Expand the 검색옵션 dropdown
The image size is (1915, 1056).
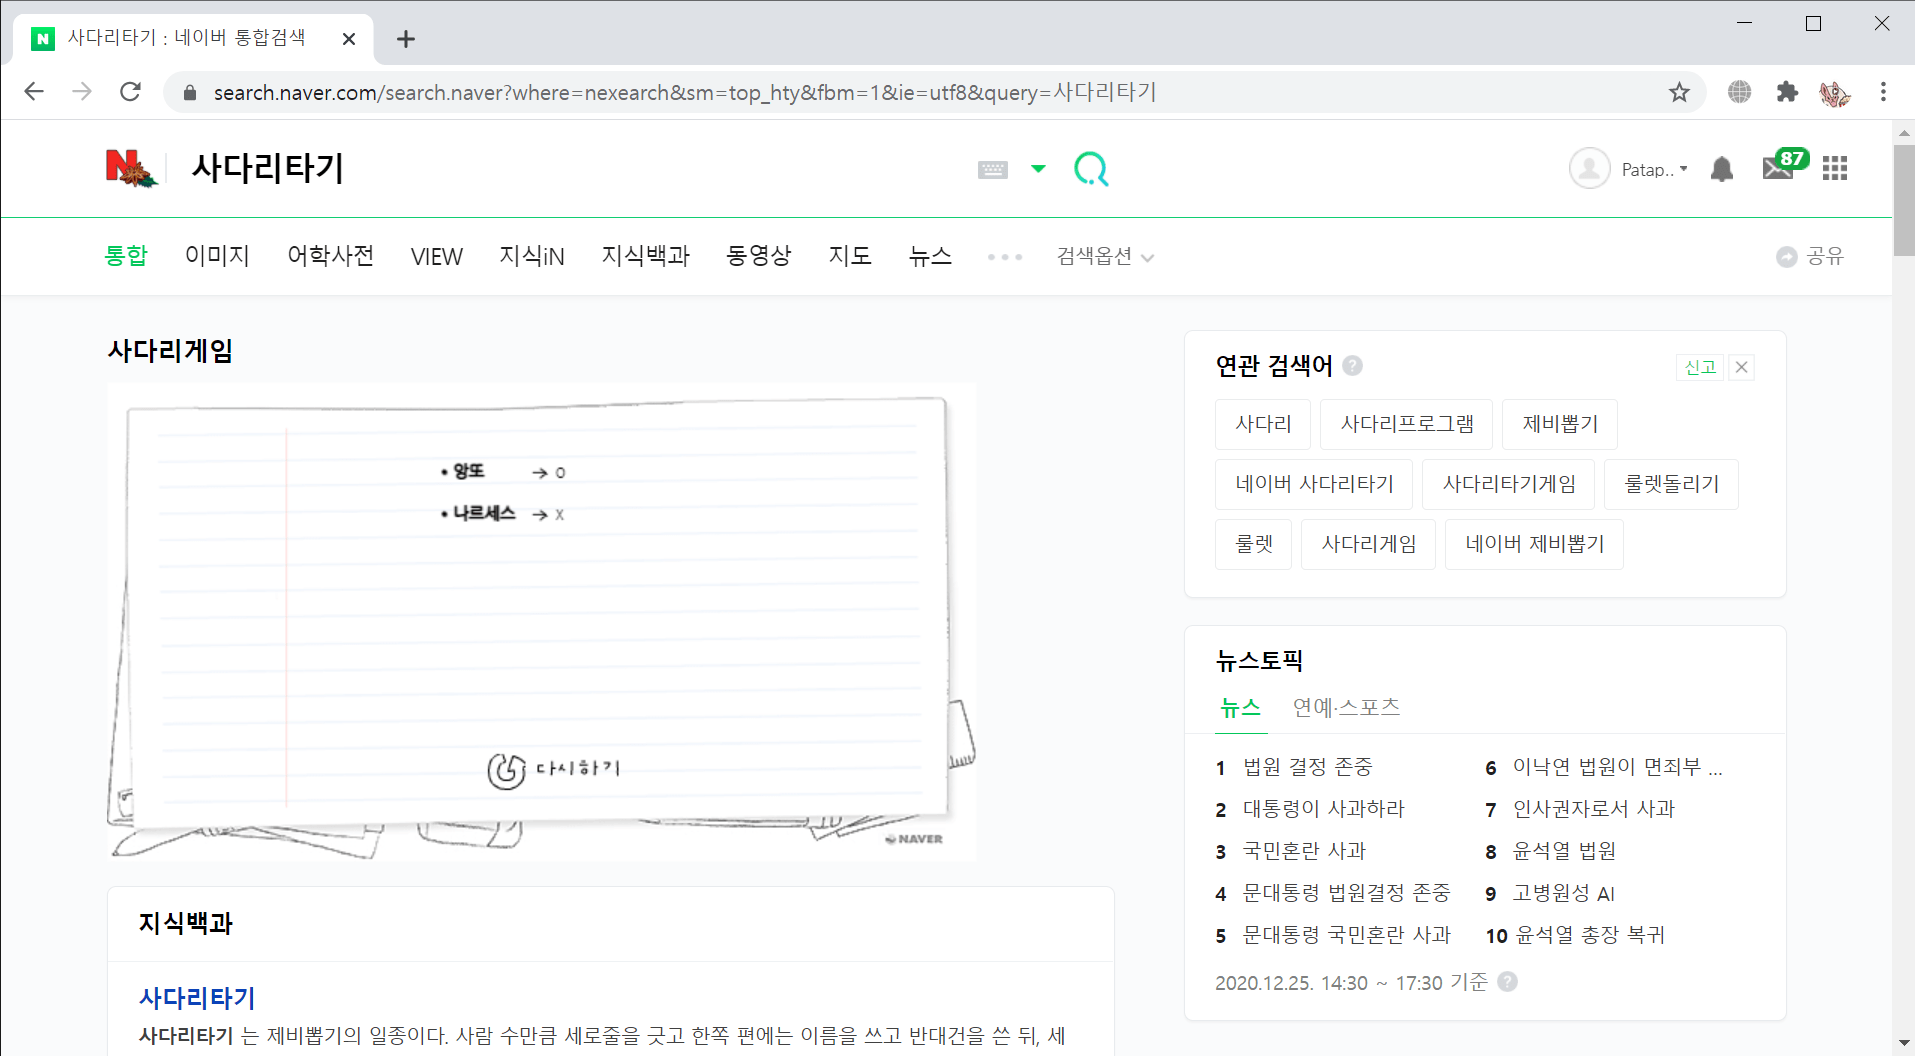(1105, 257)
